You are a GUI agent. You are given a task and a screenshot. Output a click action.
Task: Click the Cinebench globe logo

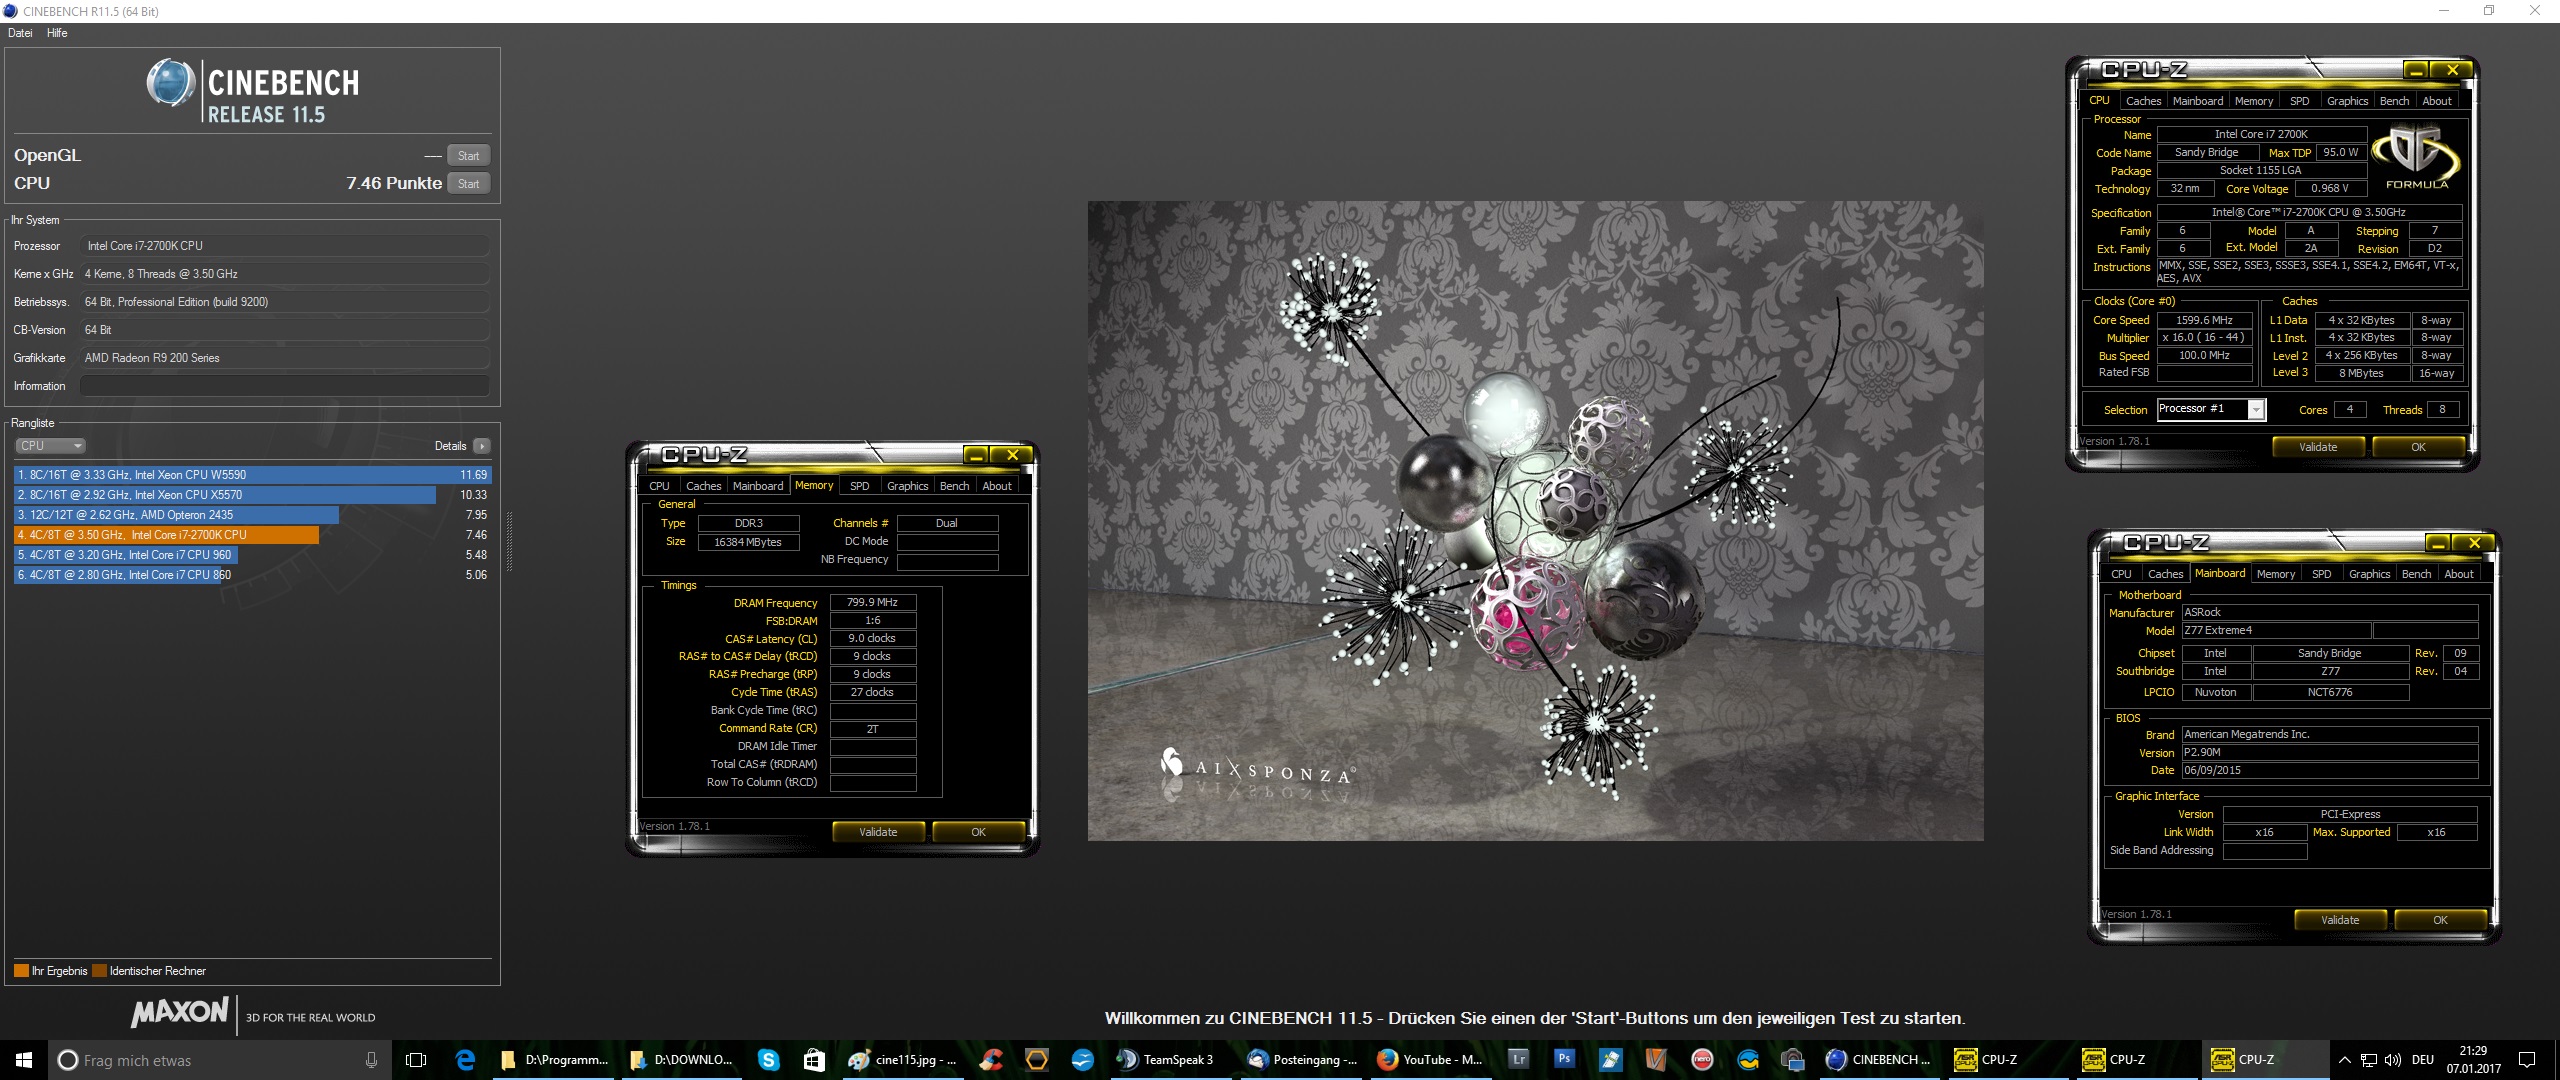(170, 83)
